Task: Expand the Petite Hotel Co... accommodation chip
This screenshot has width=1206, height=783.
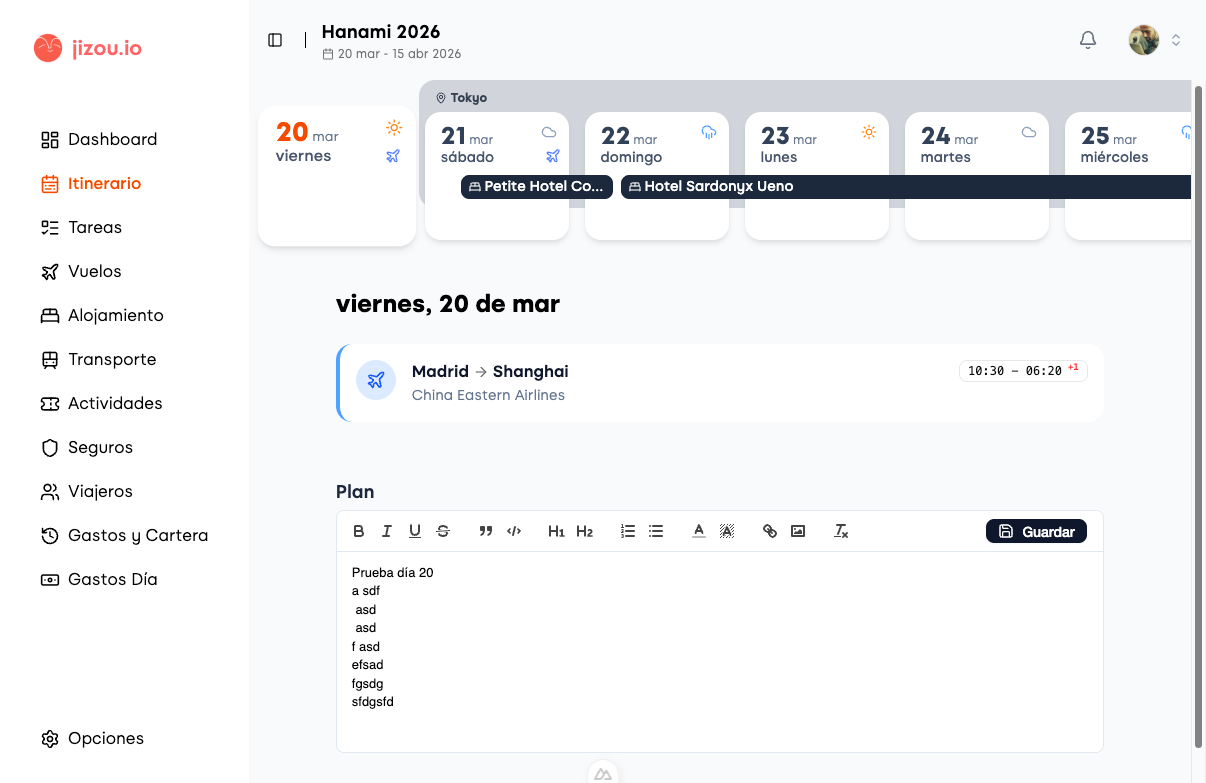Action: (x=537, y=186)
